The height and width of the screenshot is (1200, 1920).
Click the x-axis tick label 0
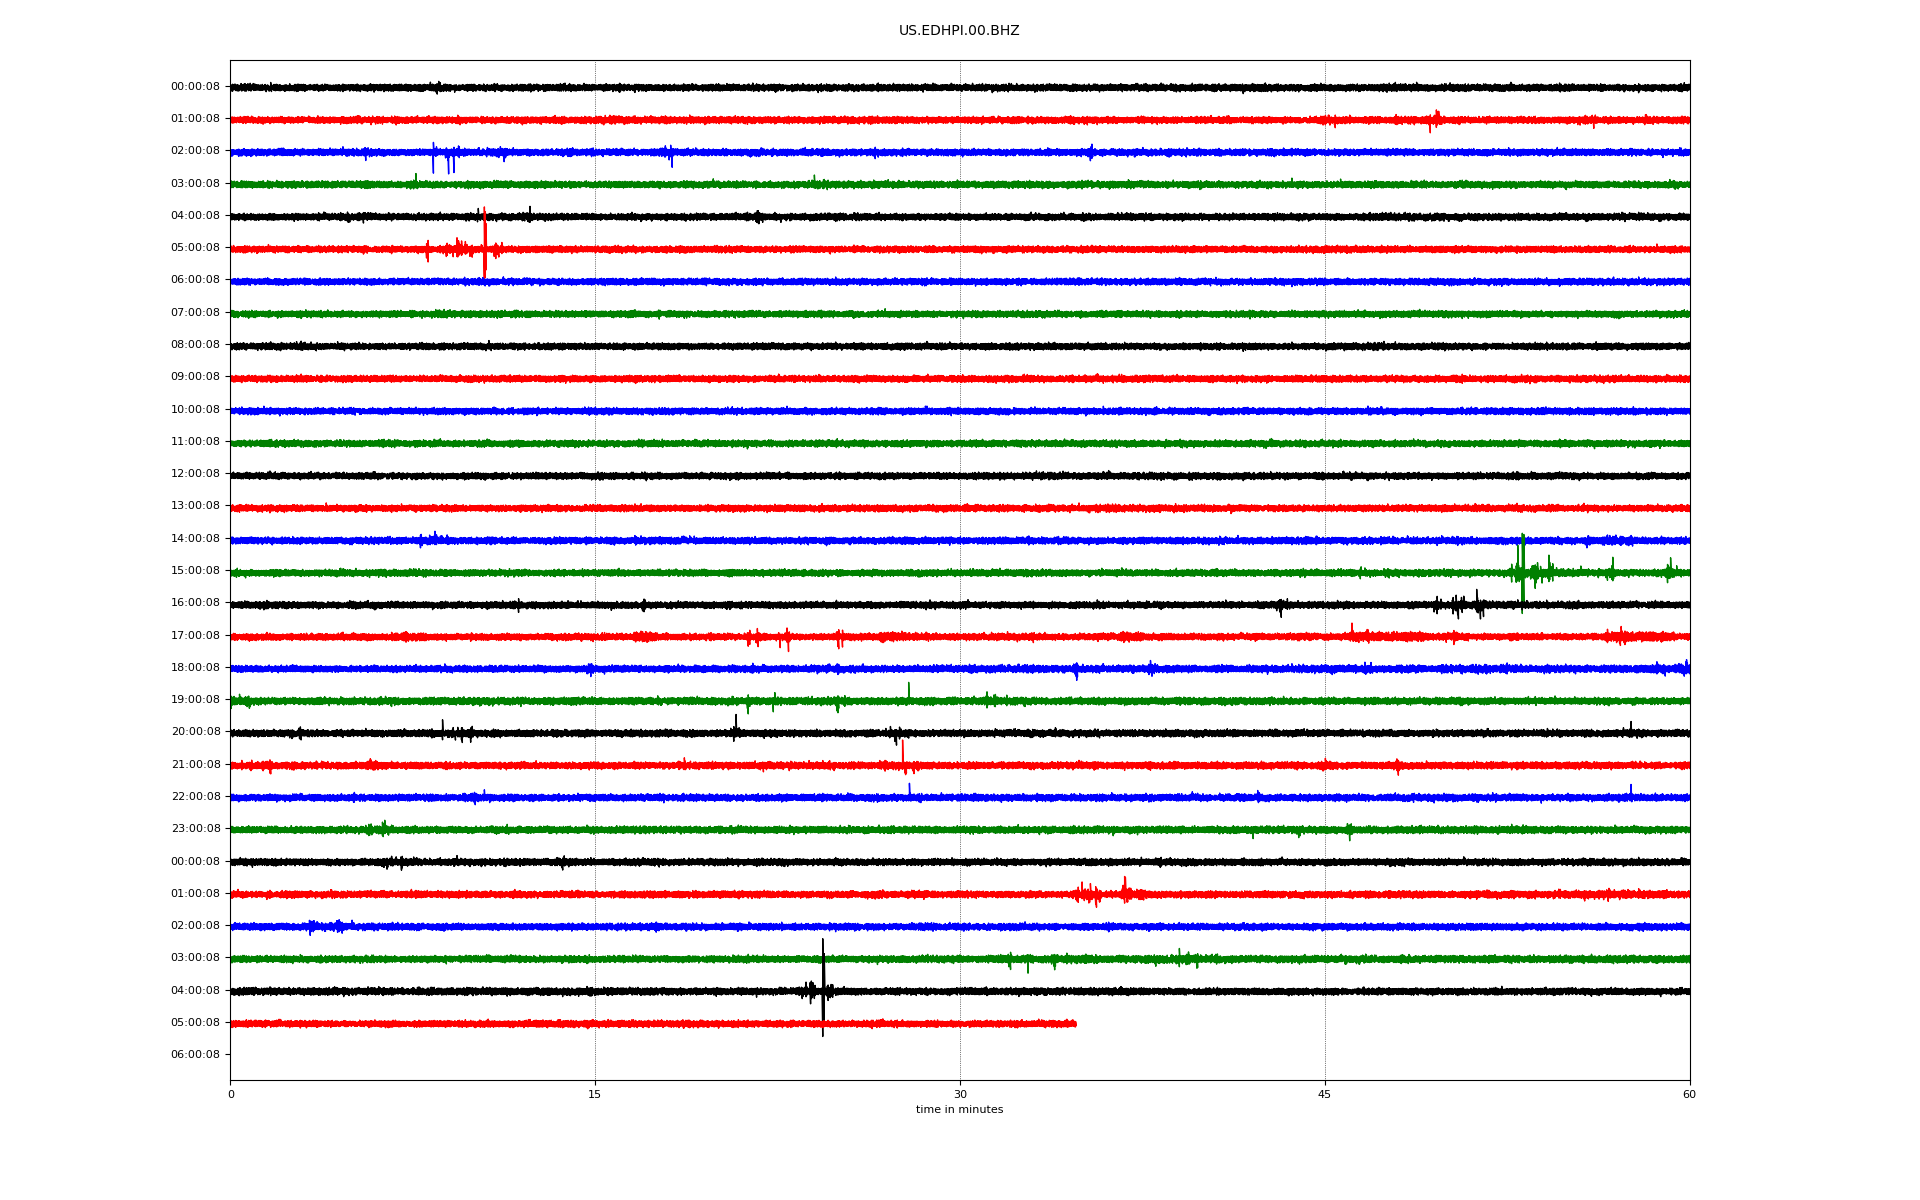click(231, 1094)
